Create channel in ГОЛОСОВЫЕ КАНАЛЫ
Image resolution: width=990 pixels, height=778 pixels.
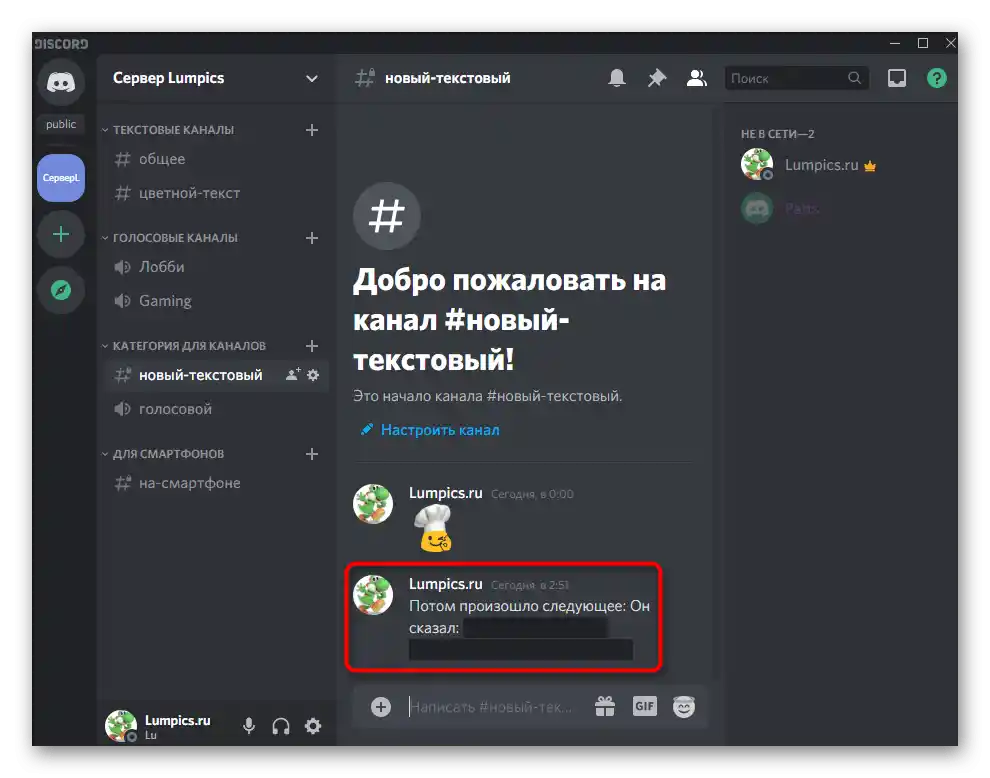click(312, 238)
